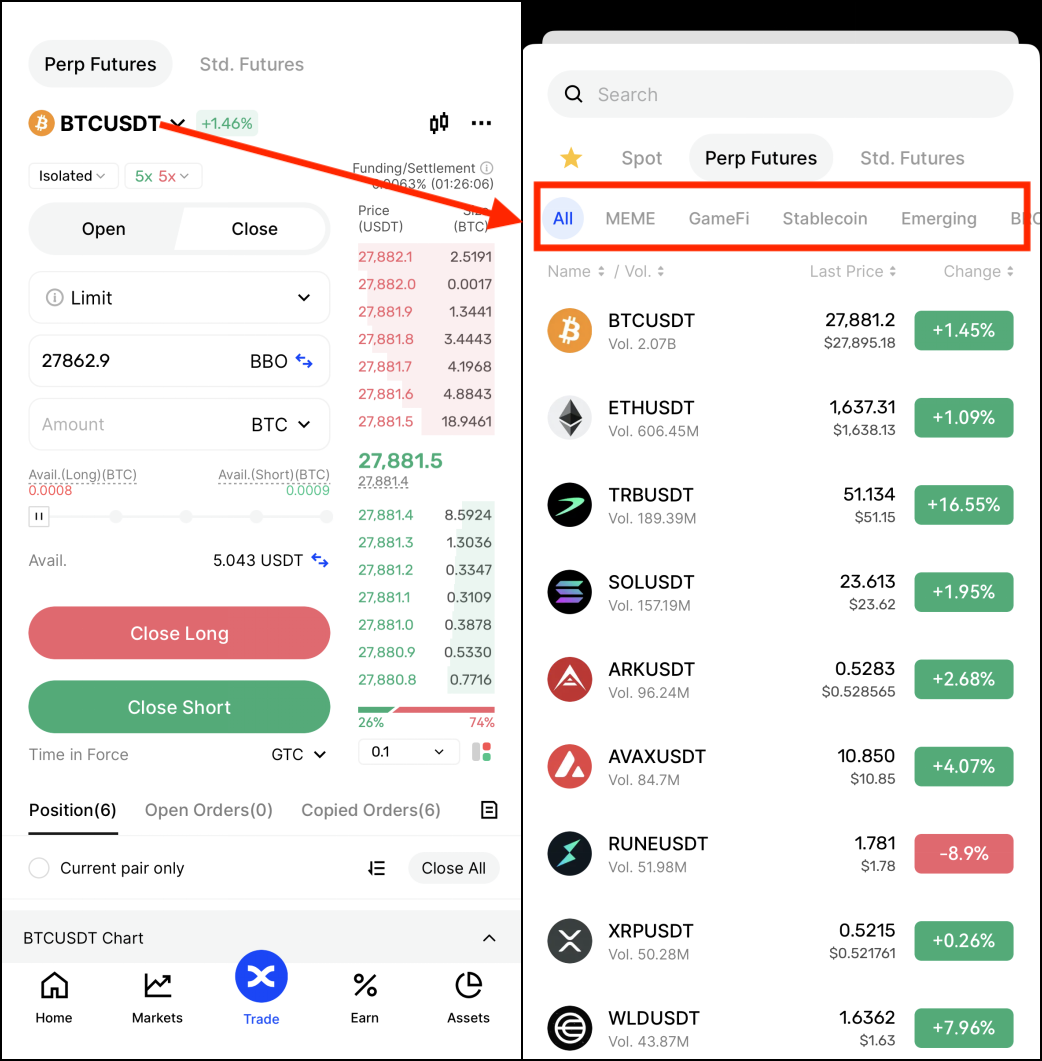Enable the Current pair only option
Screen dimensions: 1042x1061
pos(39,868)
